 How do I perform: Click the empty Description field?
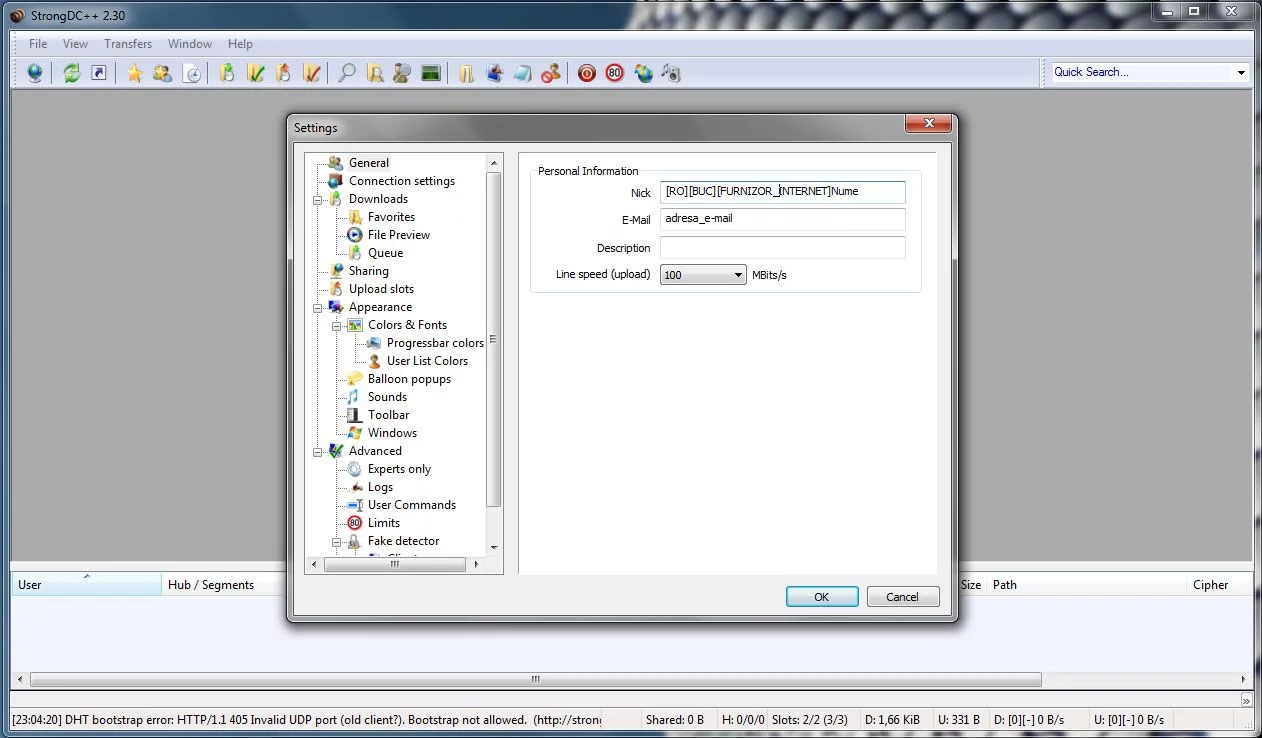(x=783, y=247)
